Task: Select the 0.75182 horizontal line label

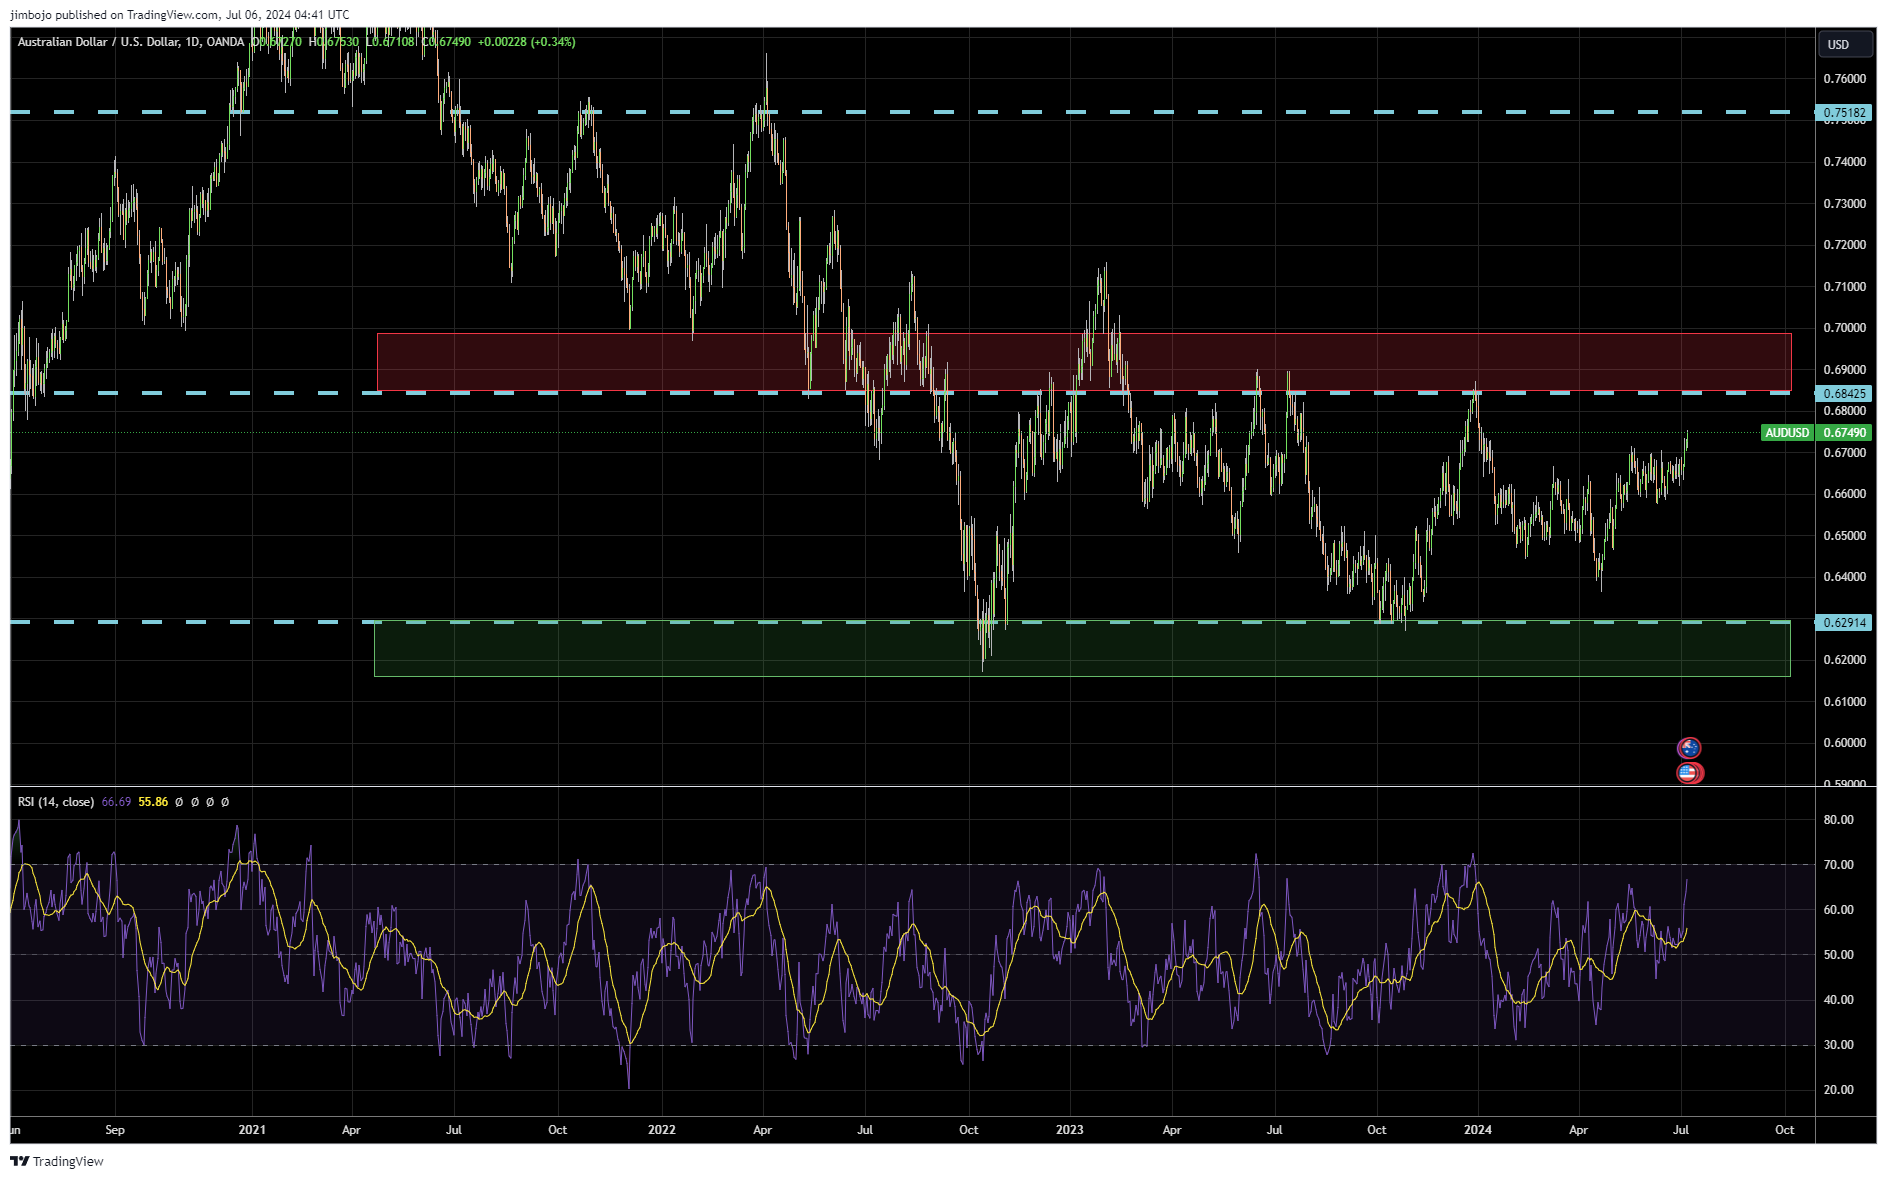Action: click(x=1844, y=113)
